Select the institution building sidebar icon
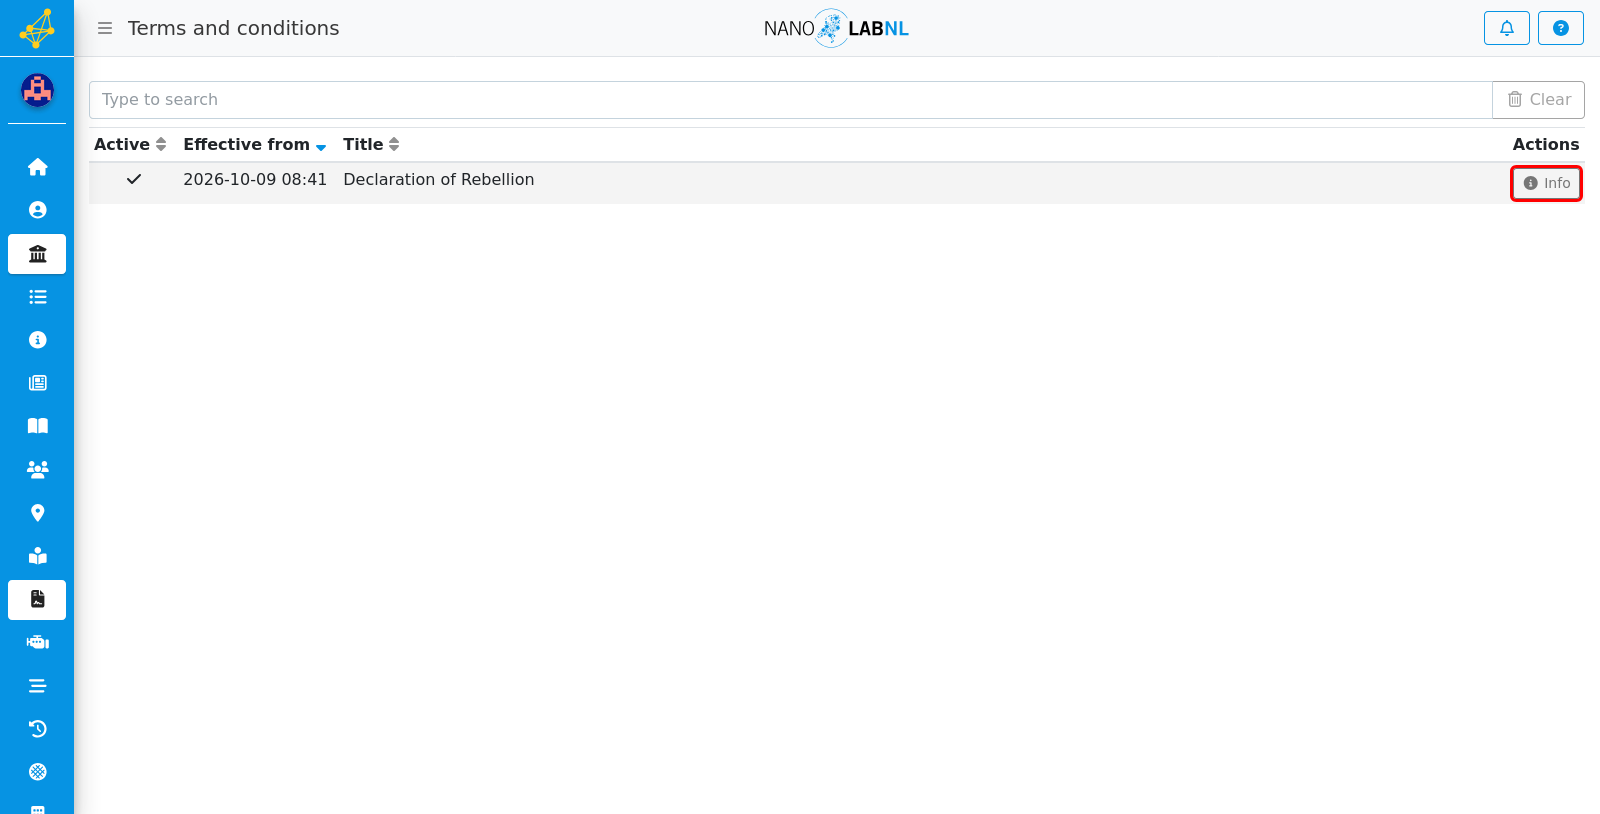 point(37,254)
